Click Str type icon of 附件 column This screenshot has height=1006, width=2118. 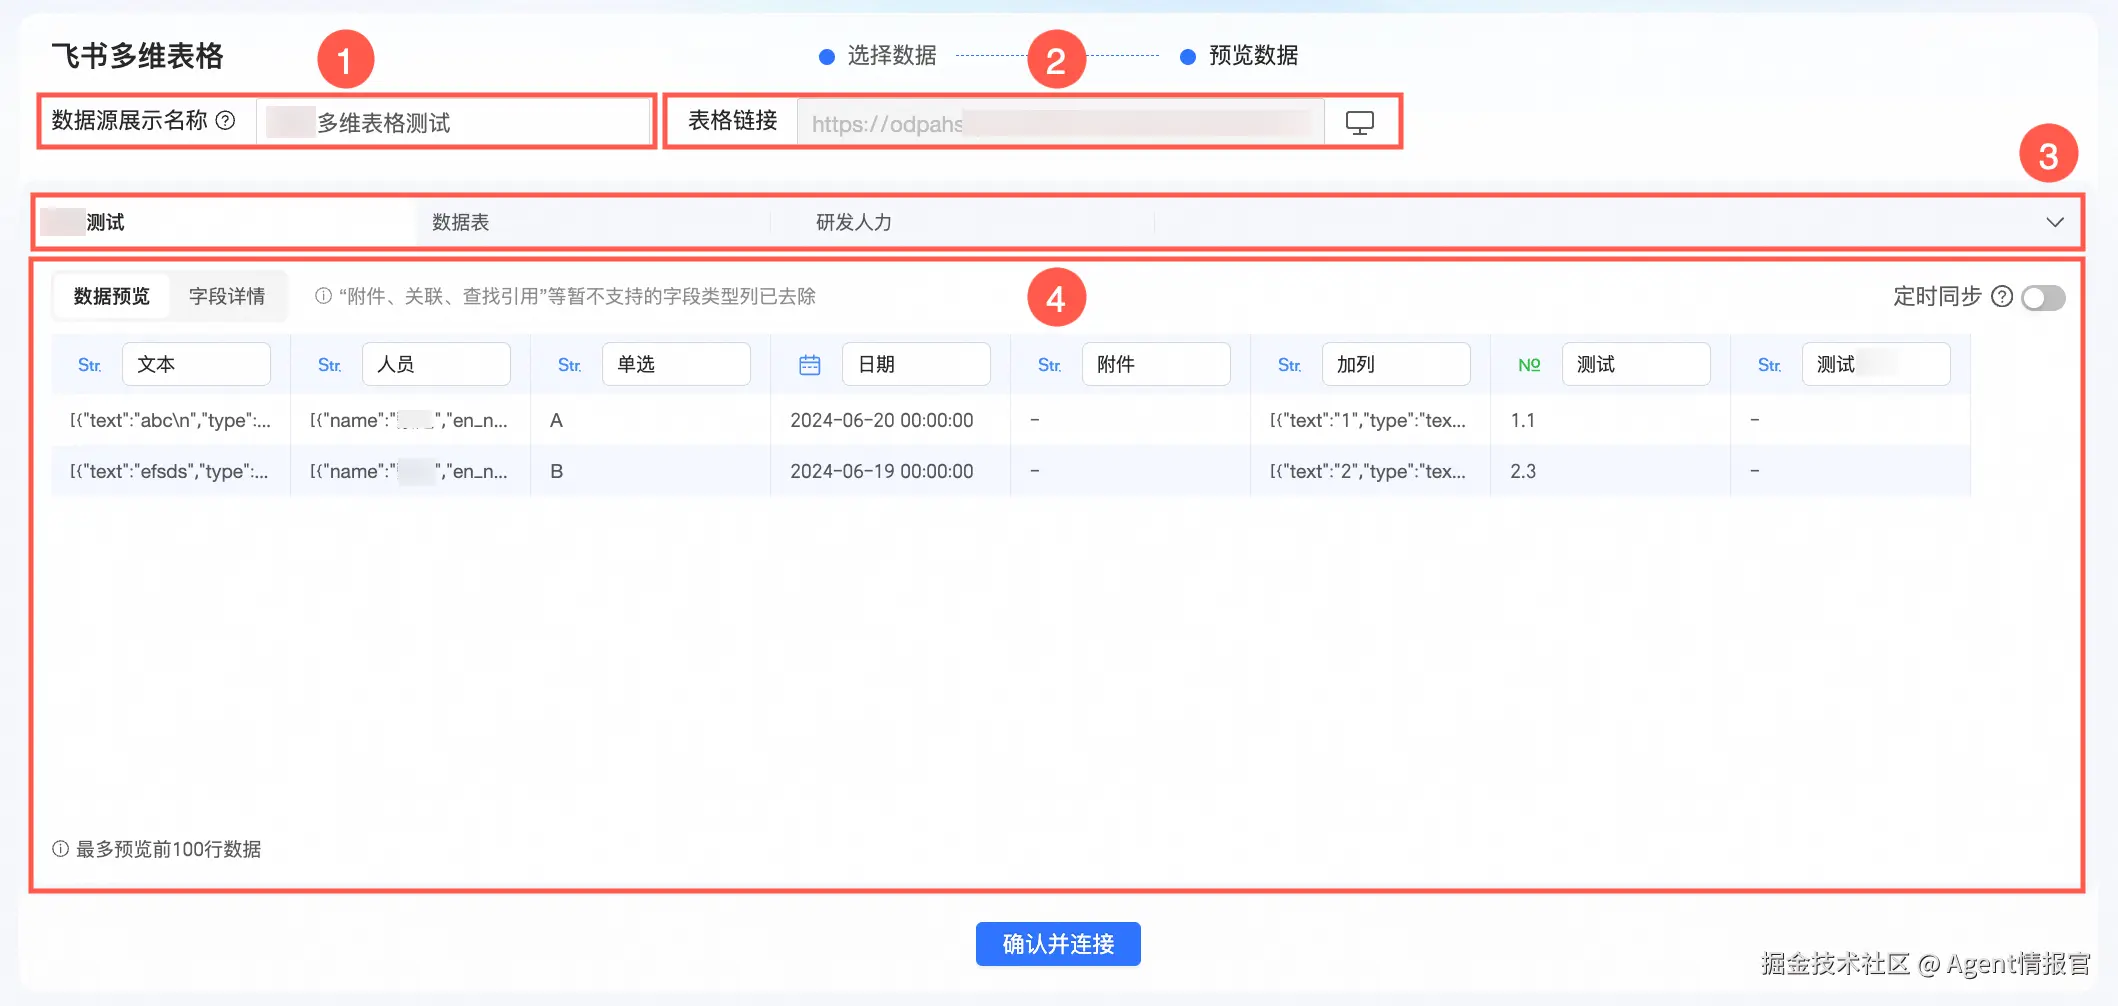click(1049, 365)
